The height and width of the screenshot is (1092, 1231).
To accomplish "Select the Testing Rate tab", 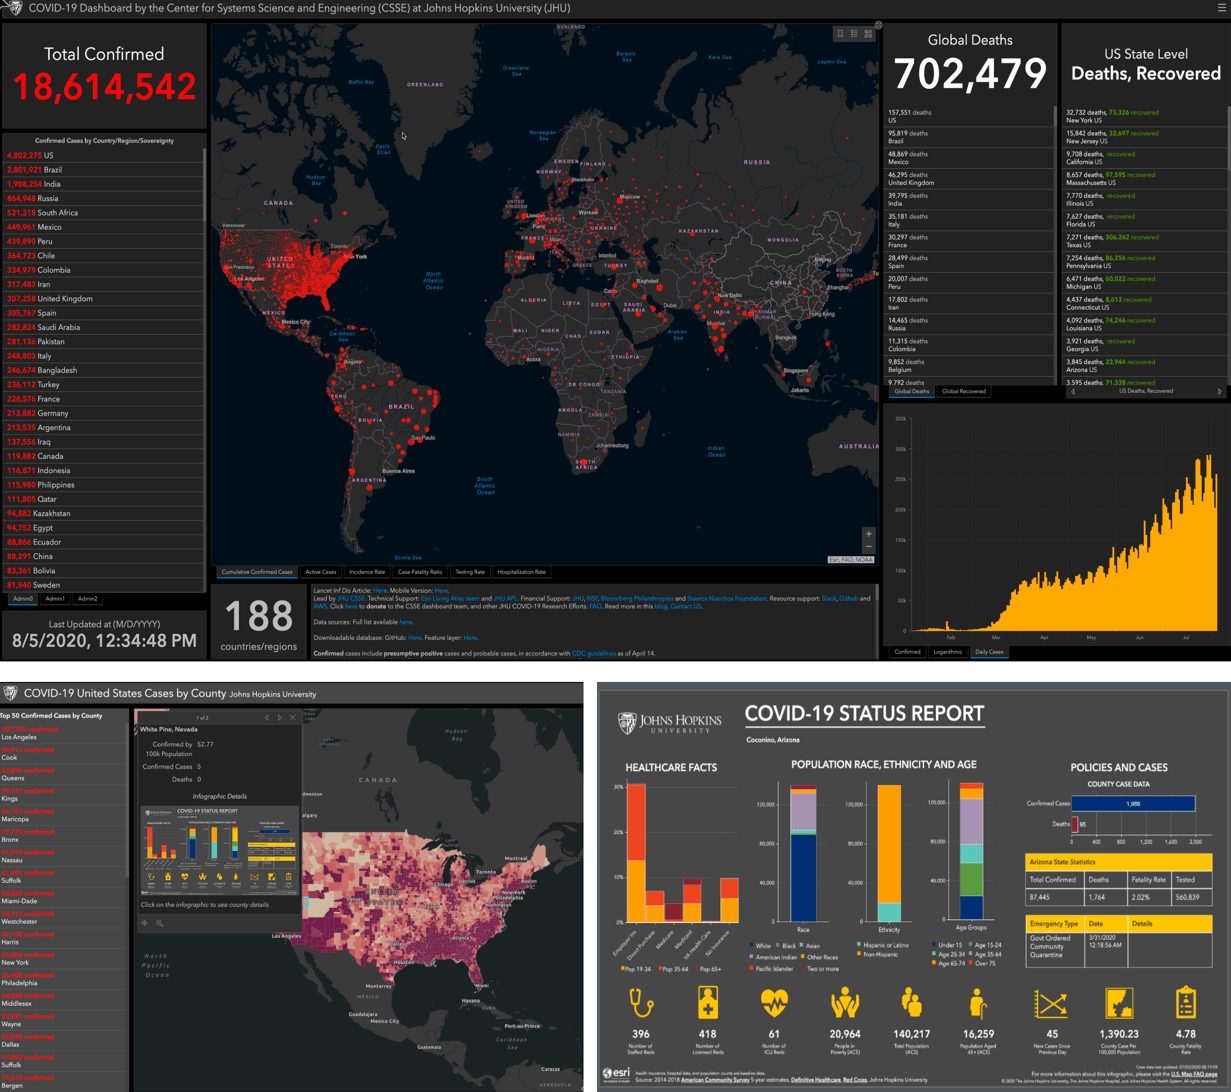I will tap(470, 572).
